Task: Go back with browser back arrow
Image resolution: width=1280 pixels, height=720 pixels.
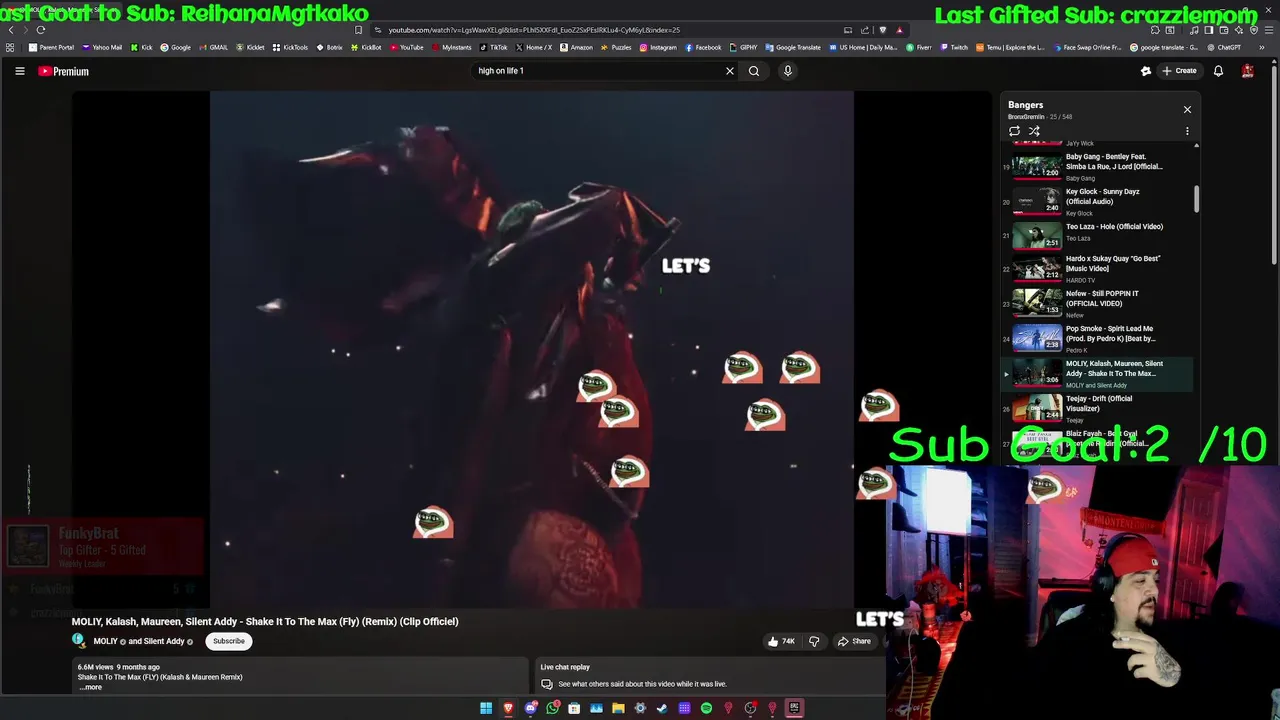Action: 11,30
